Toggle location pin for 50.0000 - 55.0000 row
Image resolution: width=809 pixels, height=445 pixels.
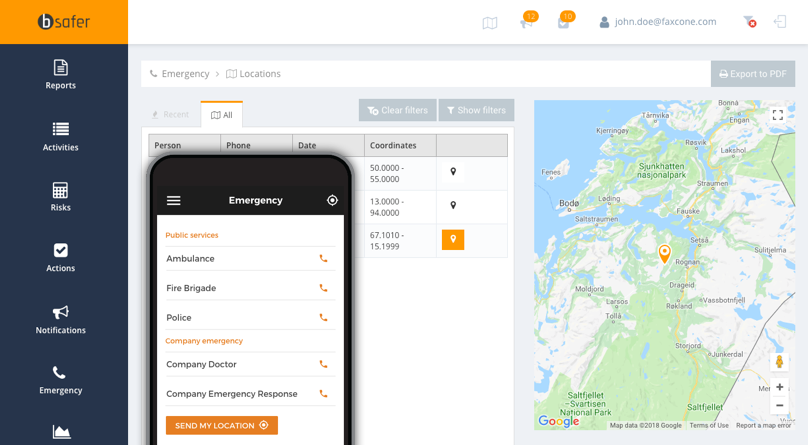point(453,173)
